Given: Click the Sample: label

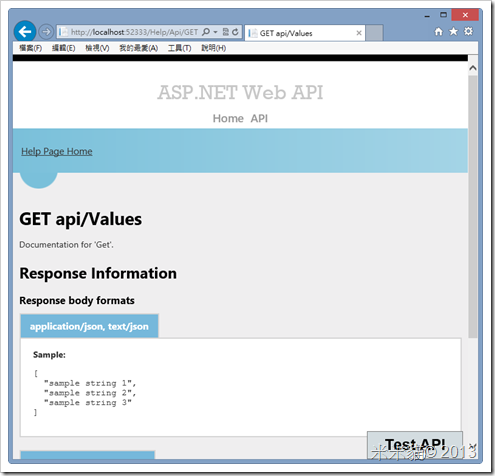Looking at the screenshot, I should click(x=49, y=355).
